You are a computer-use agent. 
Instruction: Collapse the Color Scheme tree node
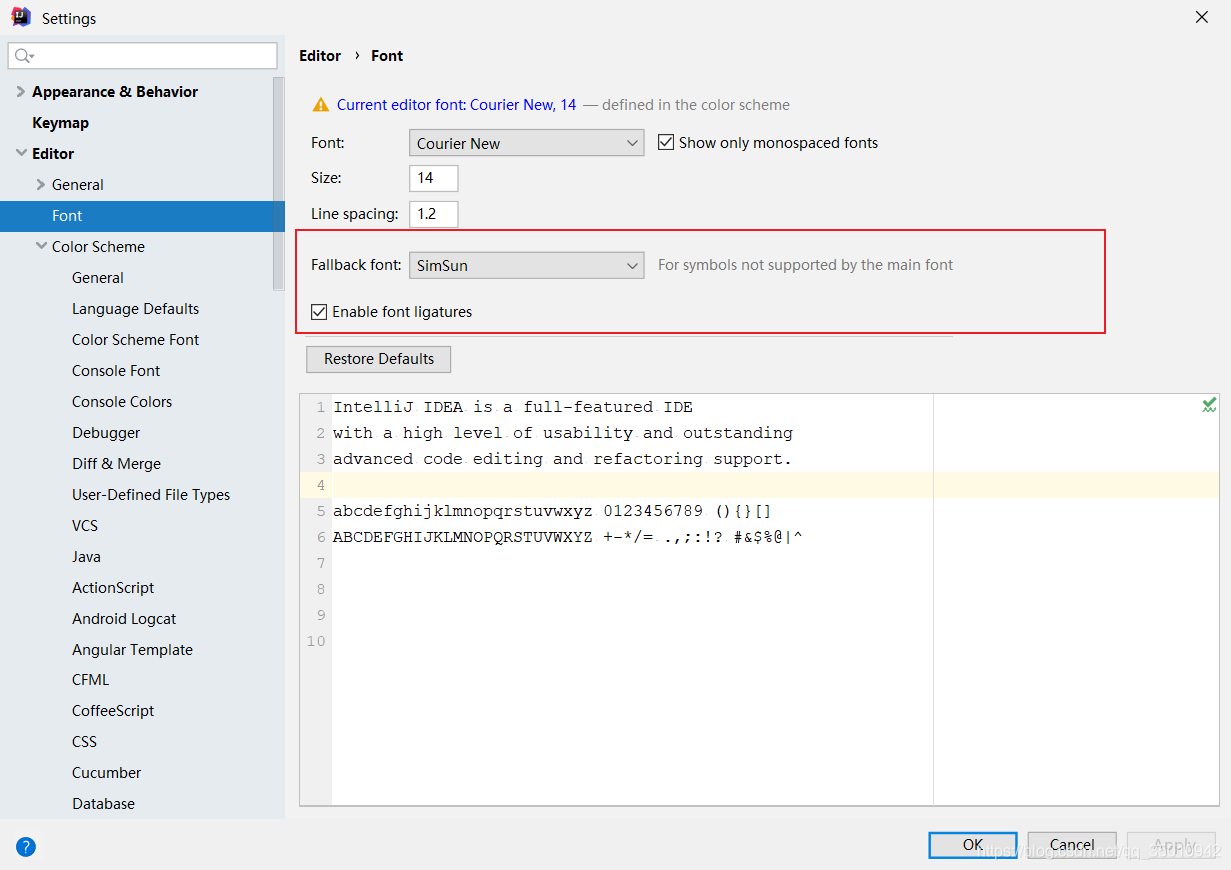[41, 247]
